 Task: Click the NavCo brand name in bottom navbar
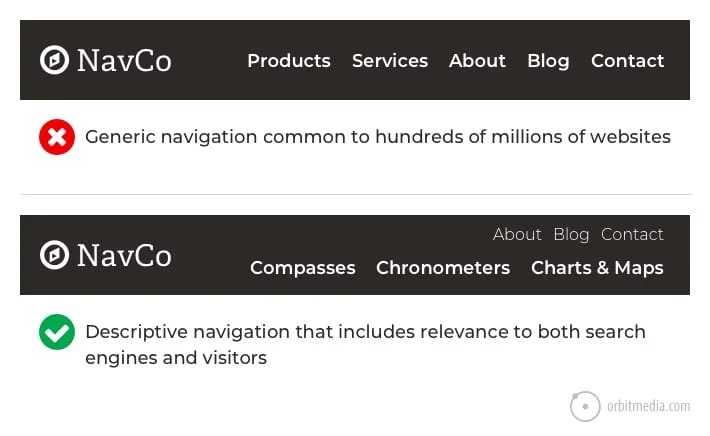pos(124,255)
